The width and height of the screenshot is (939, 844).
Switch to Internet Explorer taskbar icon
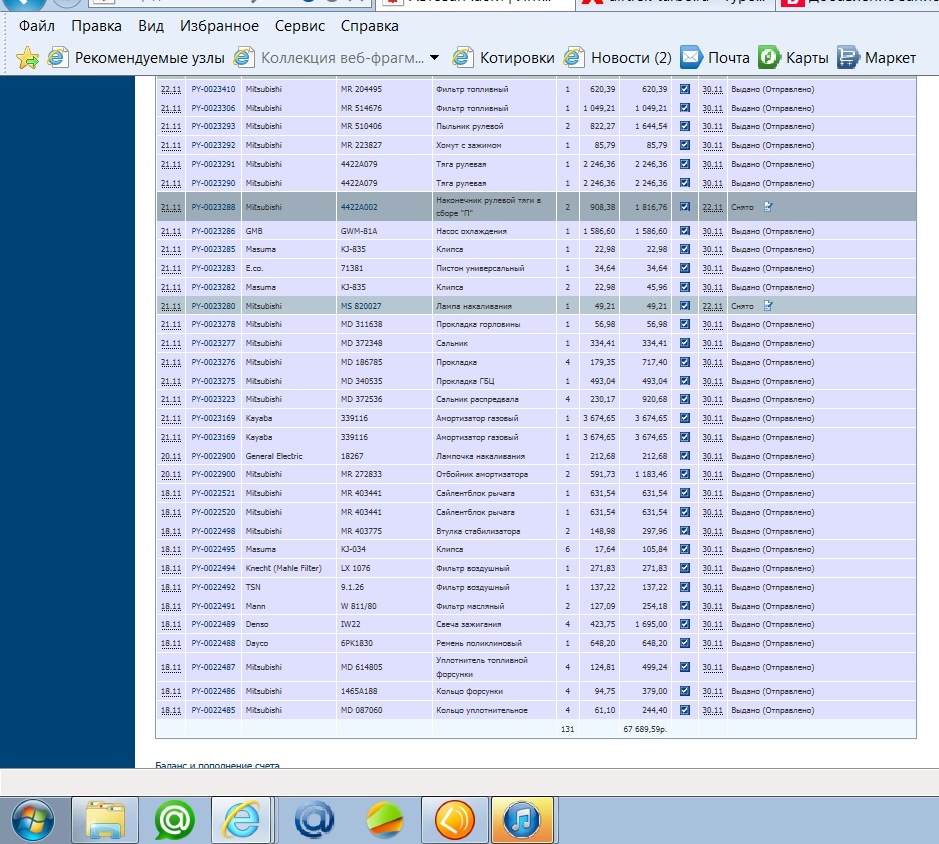click(x=241, y=820)
